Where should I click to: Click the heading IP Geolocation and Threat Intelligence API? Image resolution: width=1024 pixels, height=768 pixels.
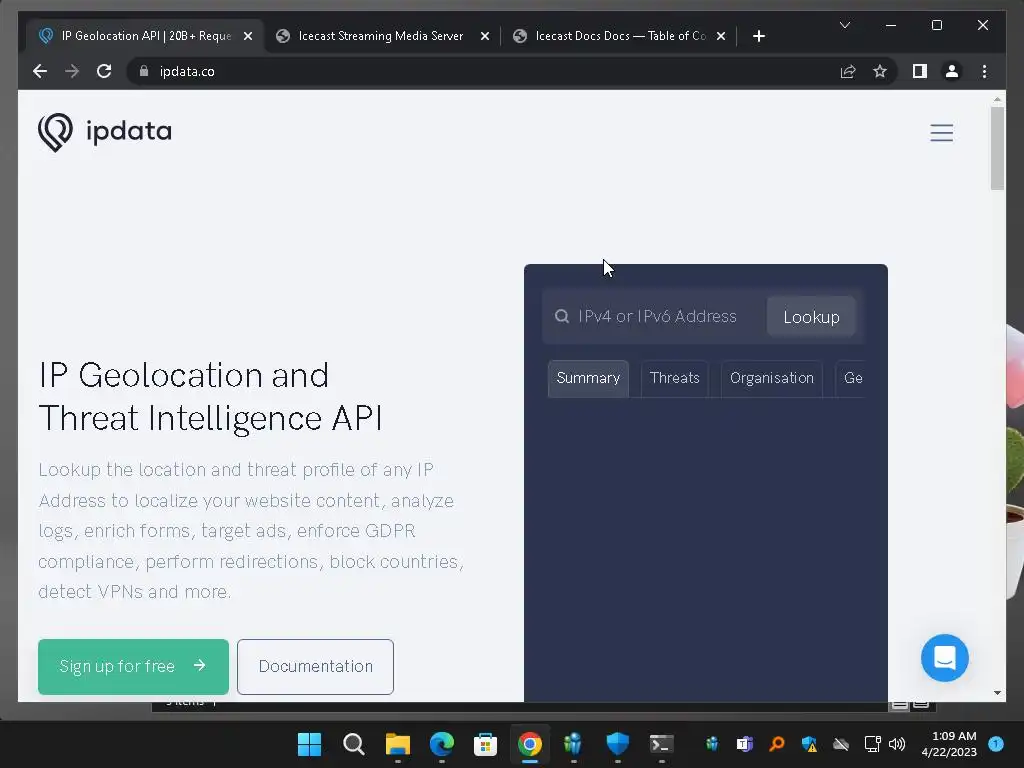click(x=210, y=396)
